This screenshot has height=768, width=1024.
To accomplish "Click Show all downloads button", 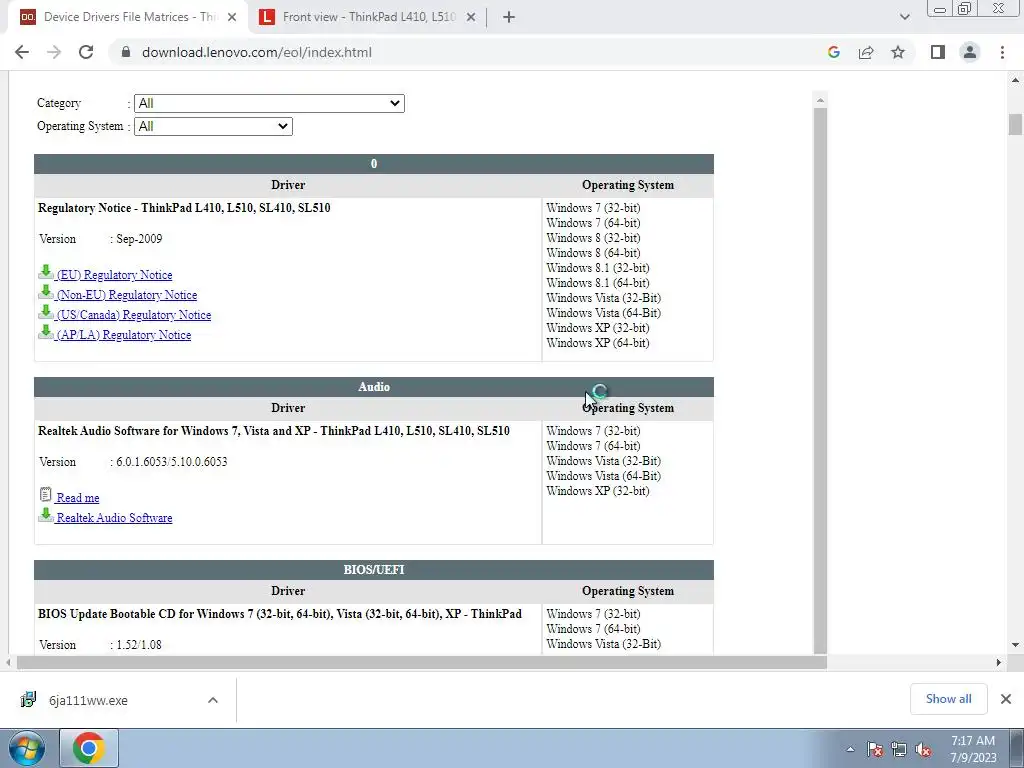I will click(x=948, y=699).
